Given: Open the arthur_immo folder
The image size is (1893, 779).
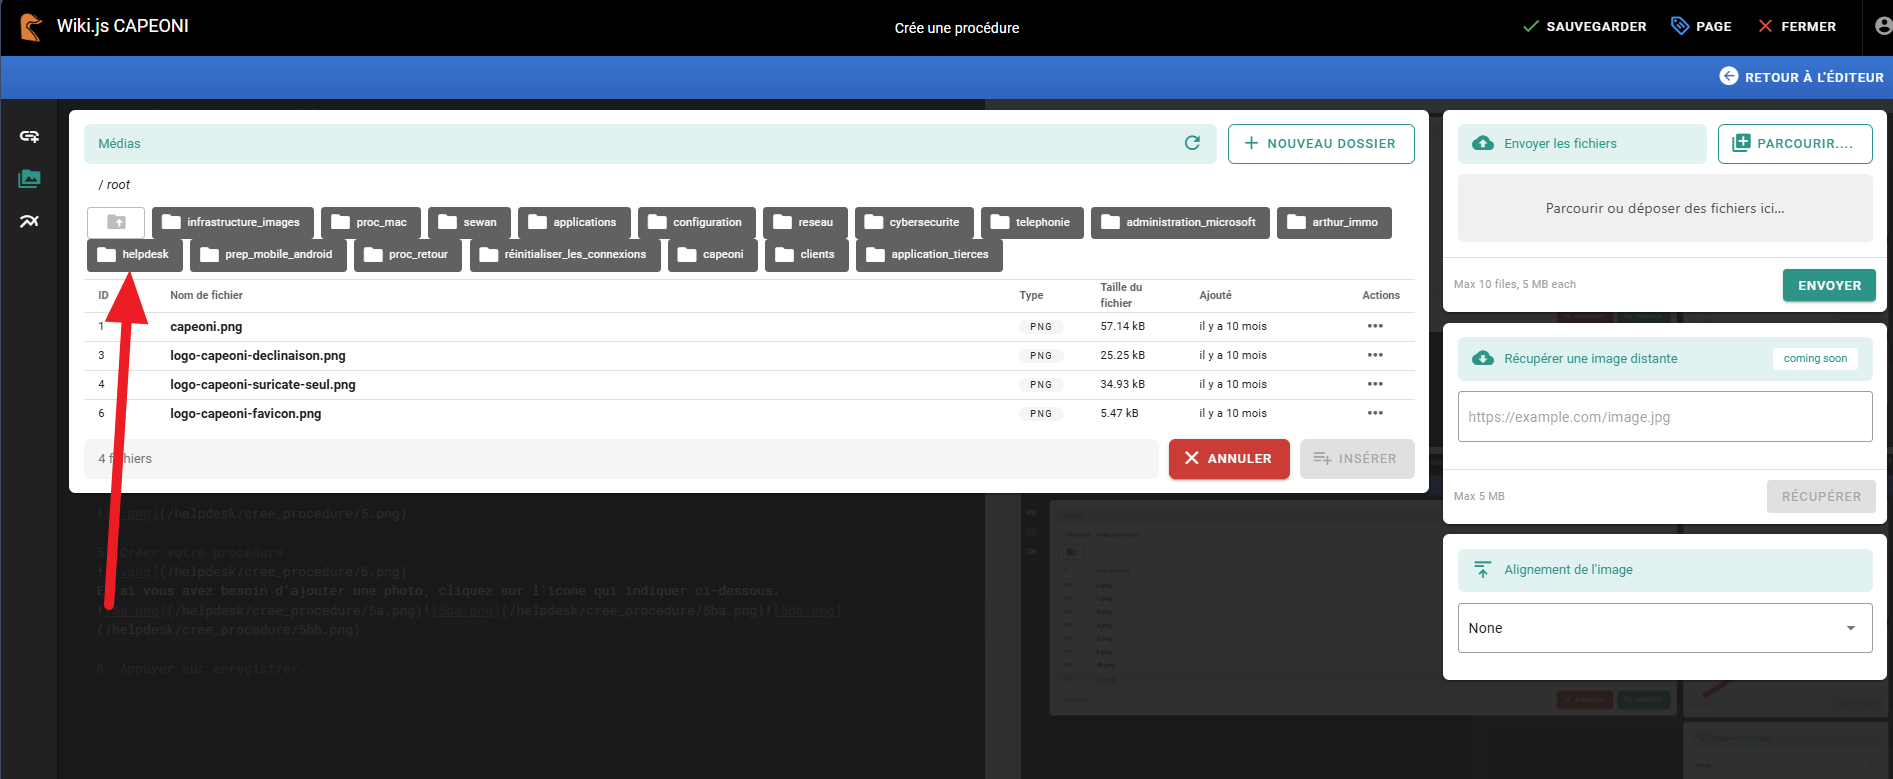Looking at the screenshot, I should point(1334,222).
